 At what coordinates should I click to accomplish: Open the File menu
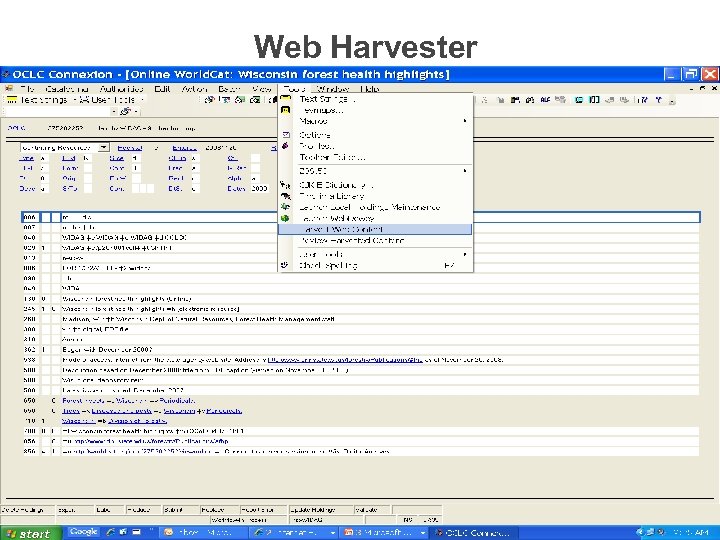[27, 89]
